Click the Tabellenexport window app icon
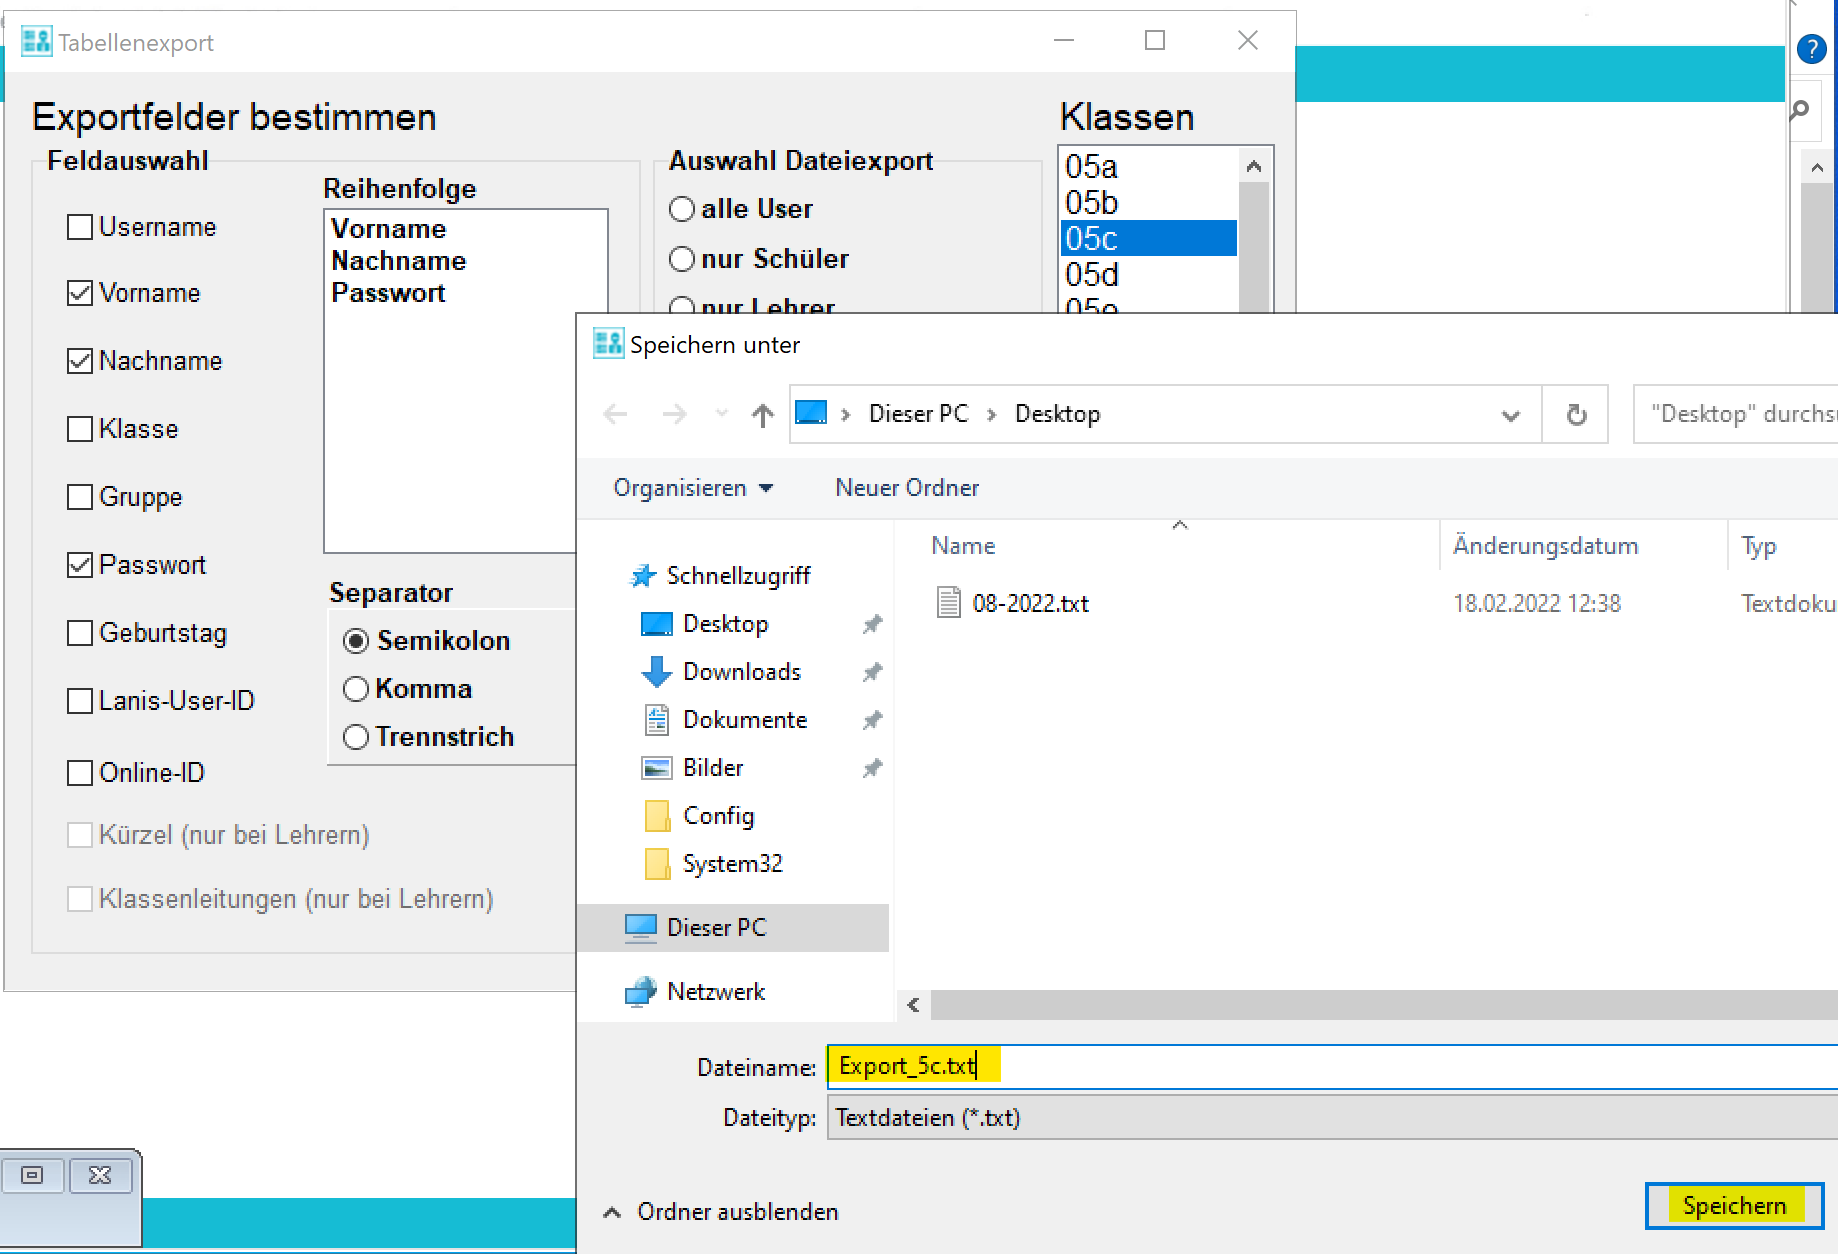Screen dimensions: 1838x1254 [x=37, y=42]
